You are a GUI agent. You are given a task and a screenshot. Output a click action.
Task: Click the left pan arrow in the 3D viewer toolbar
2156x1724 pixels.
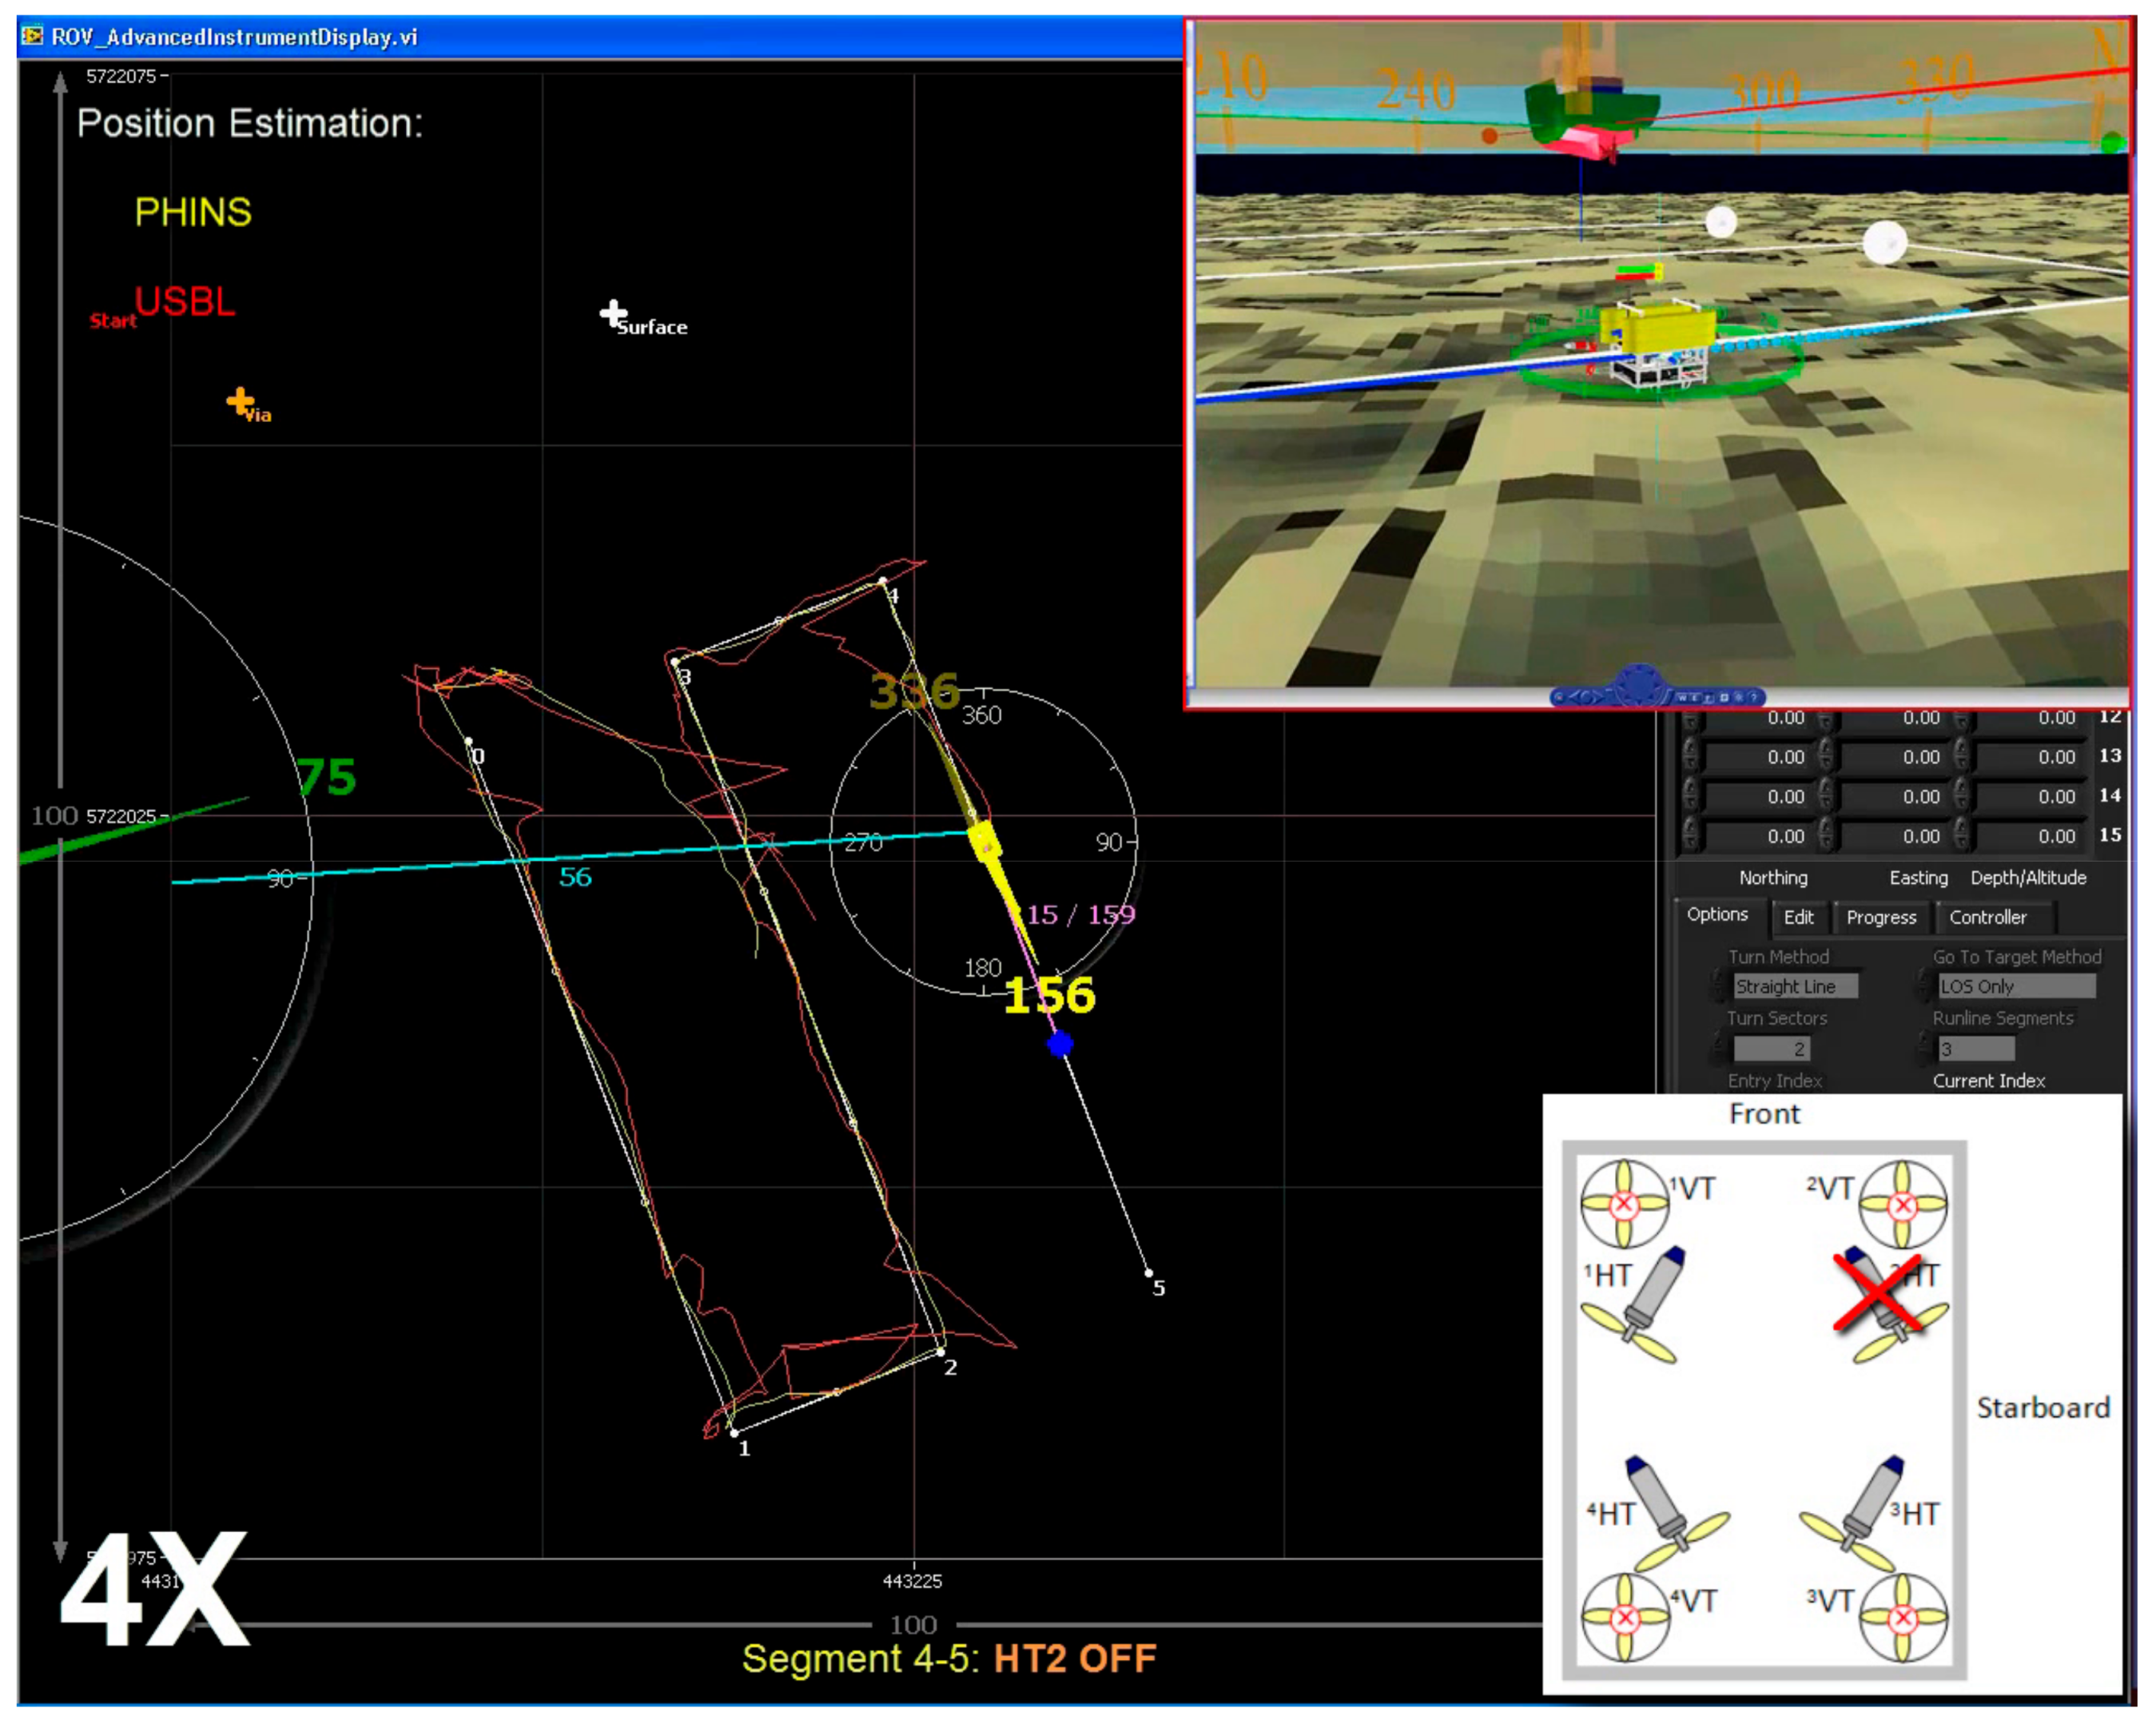pyautogui.click(x=1576, y=697)
